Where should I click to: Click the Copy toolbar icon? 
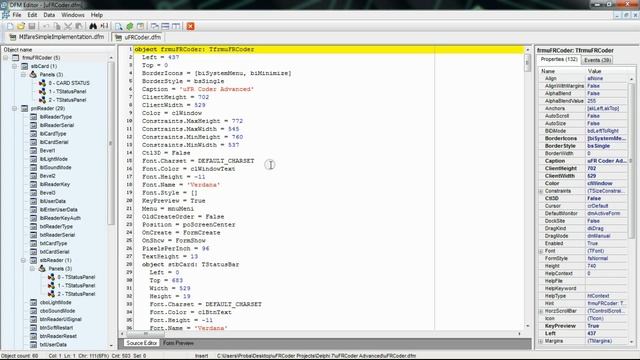57,26
